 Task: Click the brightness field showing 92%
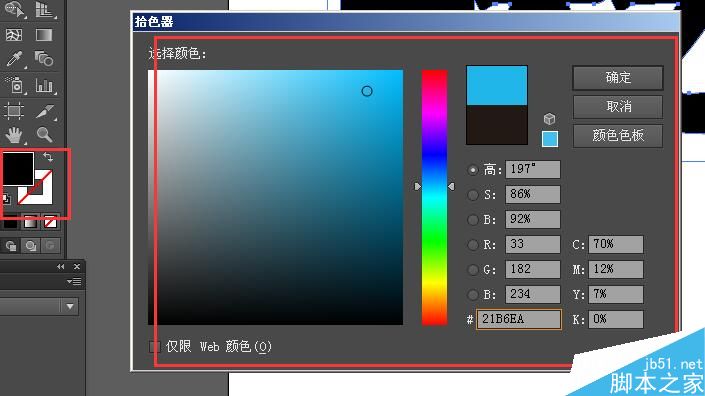533,219
